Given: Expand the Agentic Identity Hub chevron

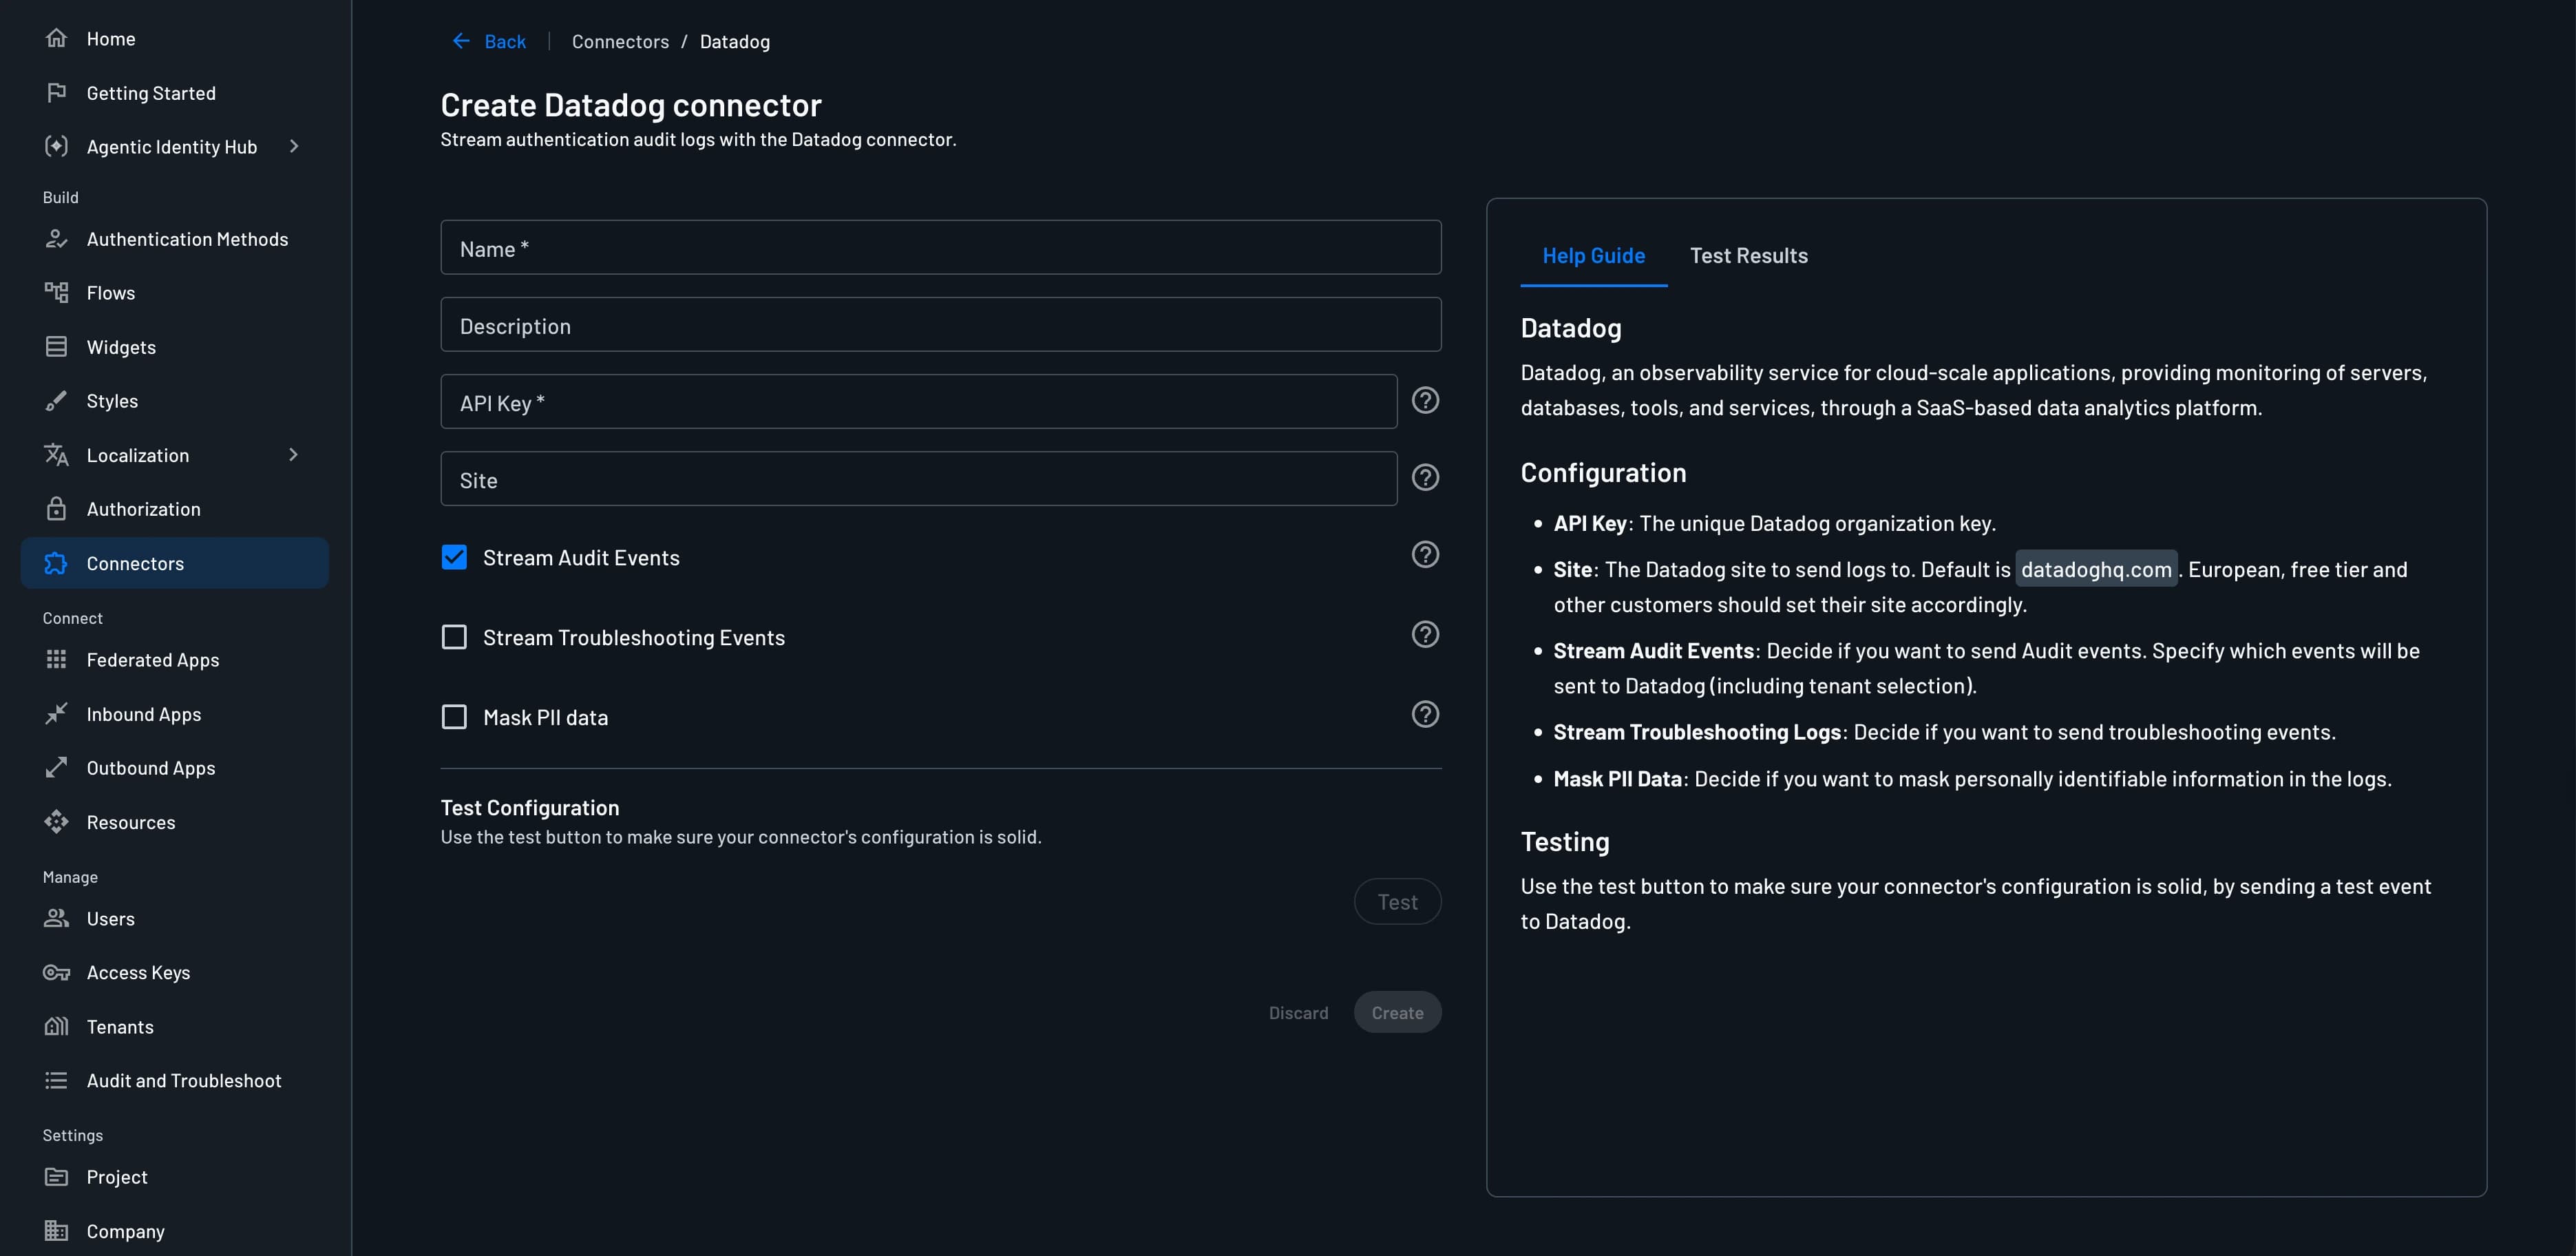Looking at the screenshot, I should pos(293,146).
